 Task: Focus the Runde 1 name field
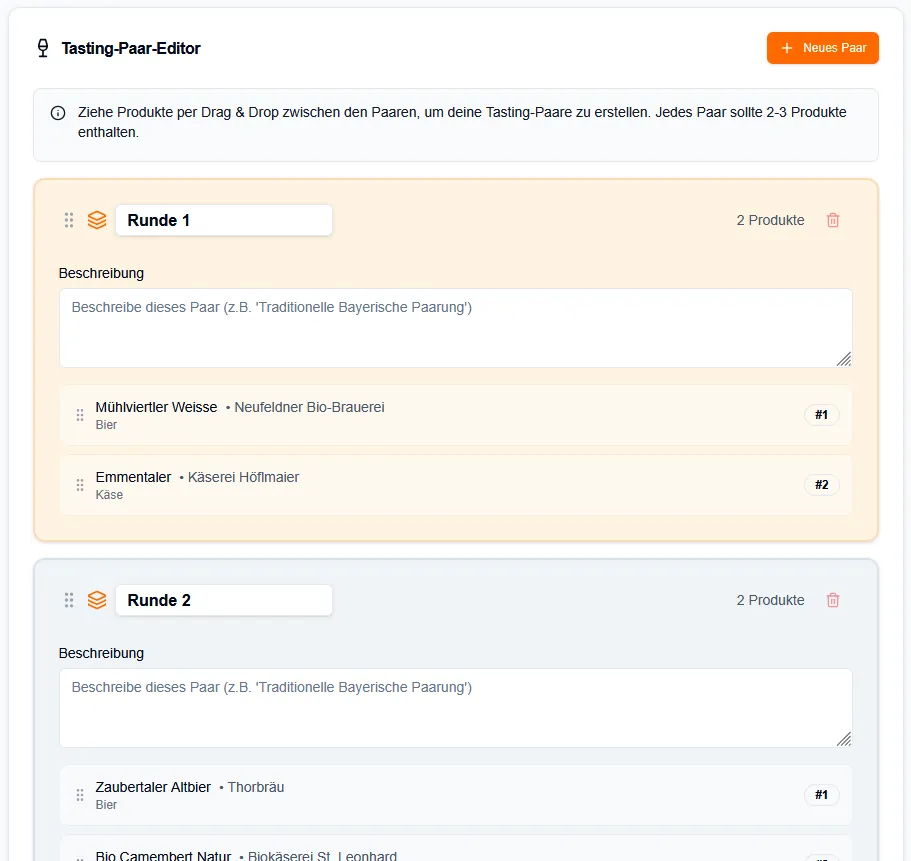(224, 220)
